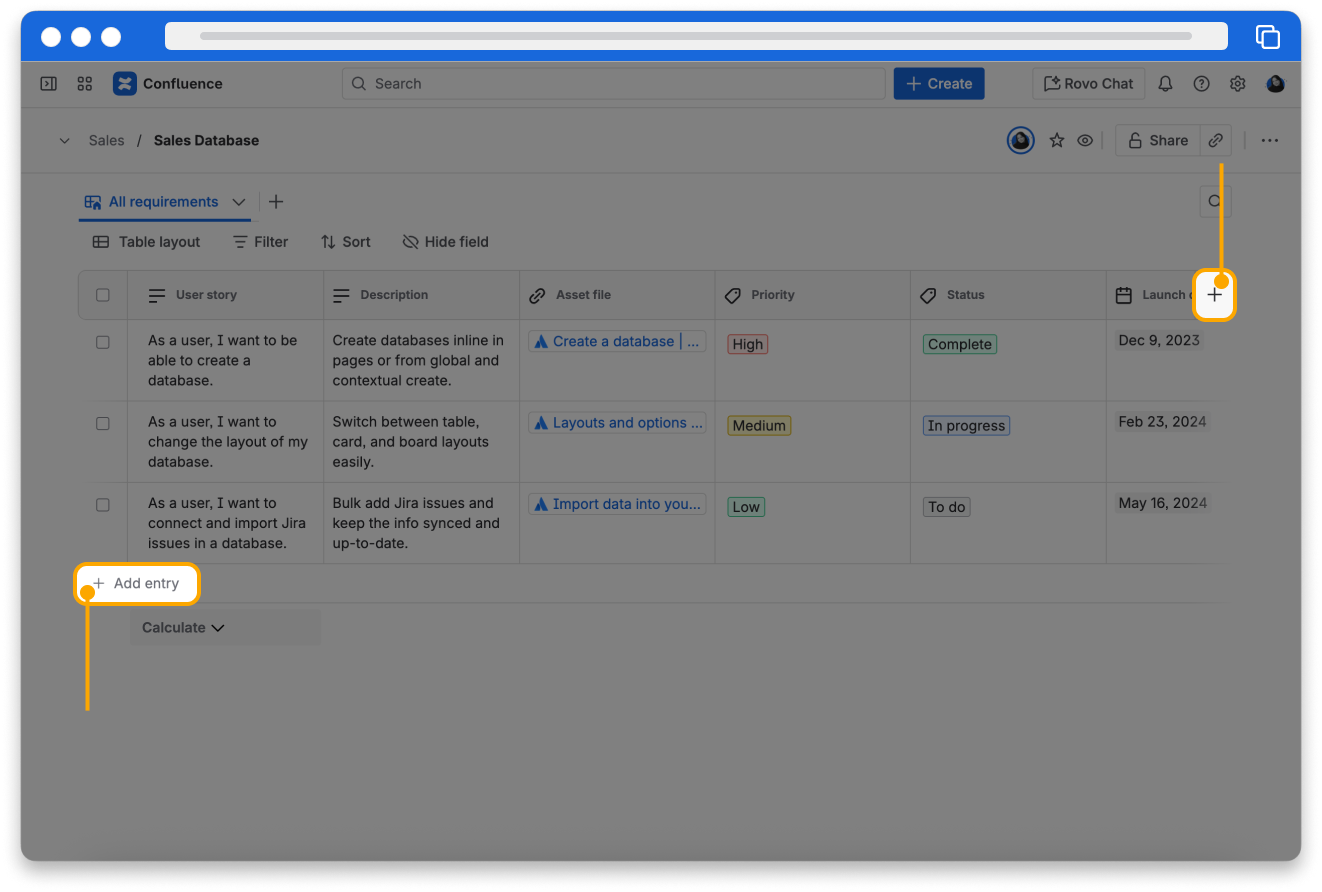Copy link using the chain icon
The image size is (1322, 892).
(x=1215, y=141)
